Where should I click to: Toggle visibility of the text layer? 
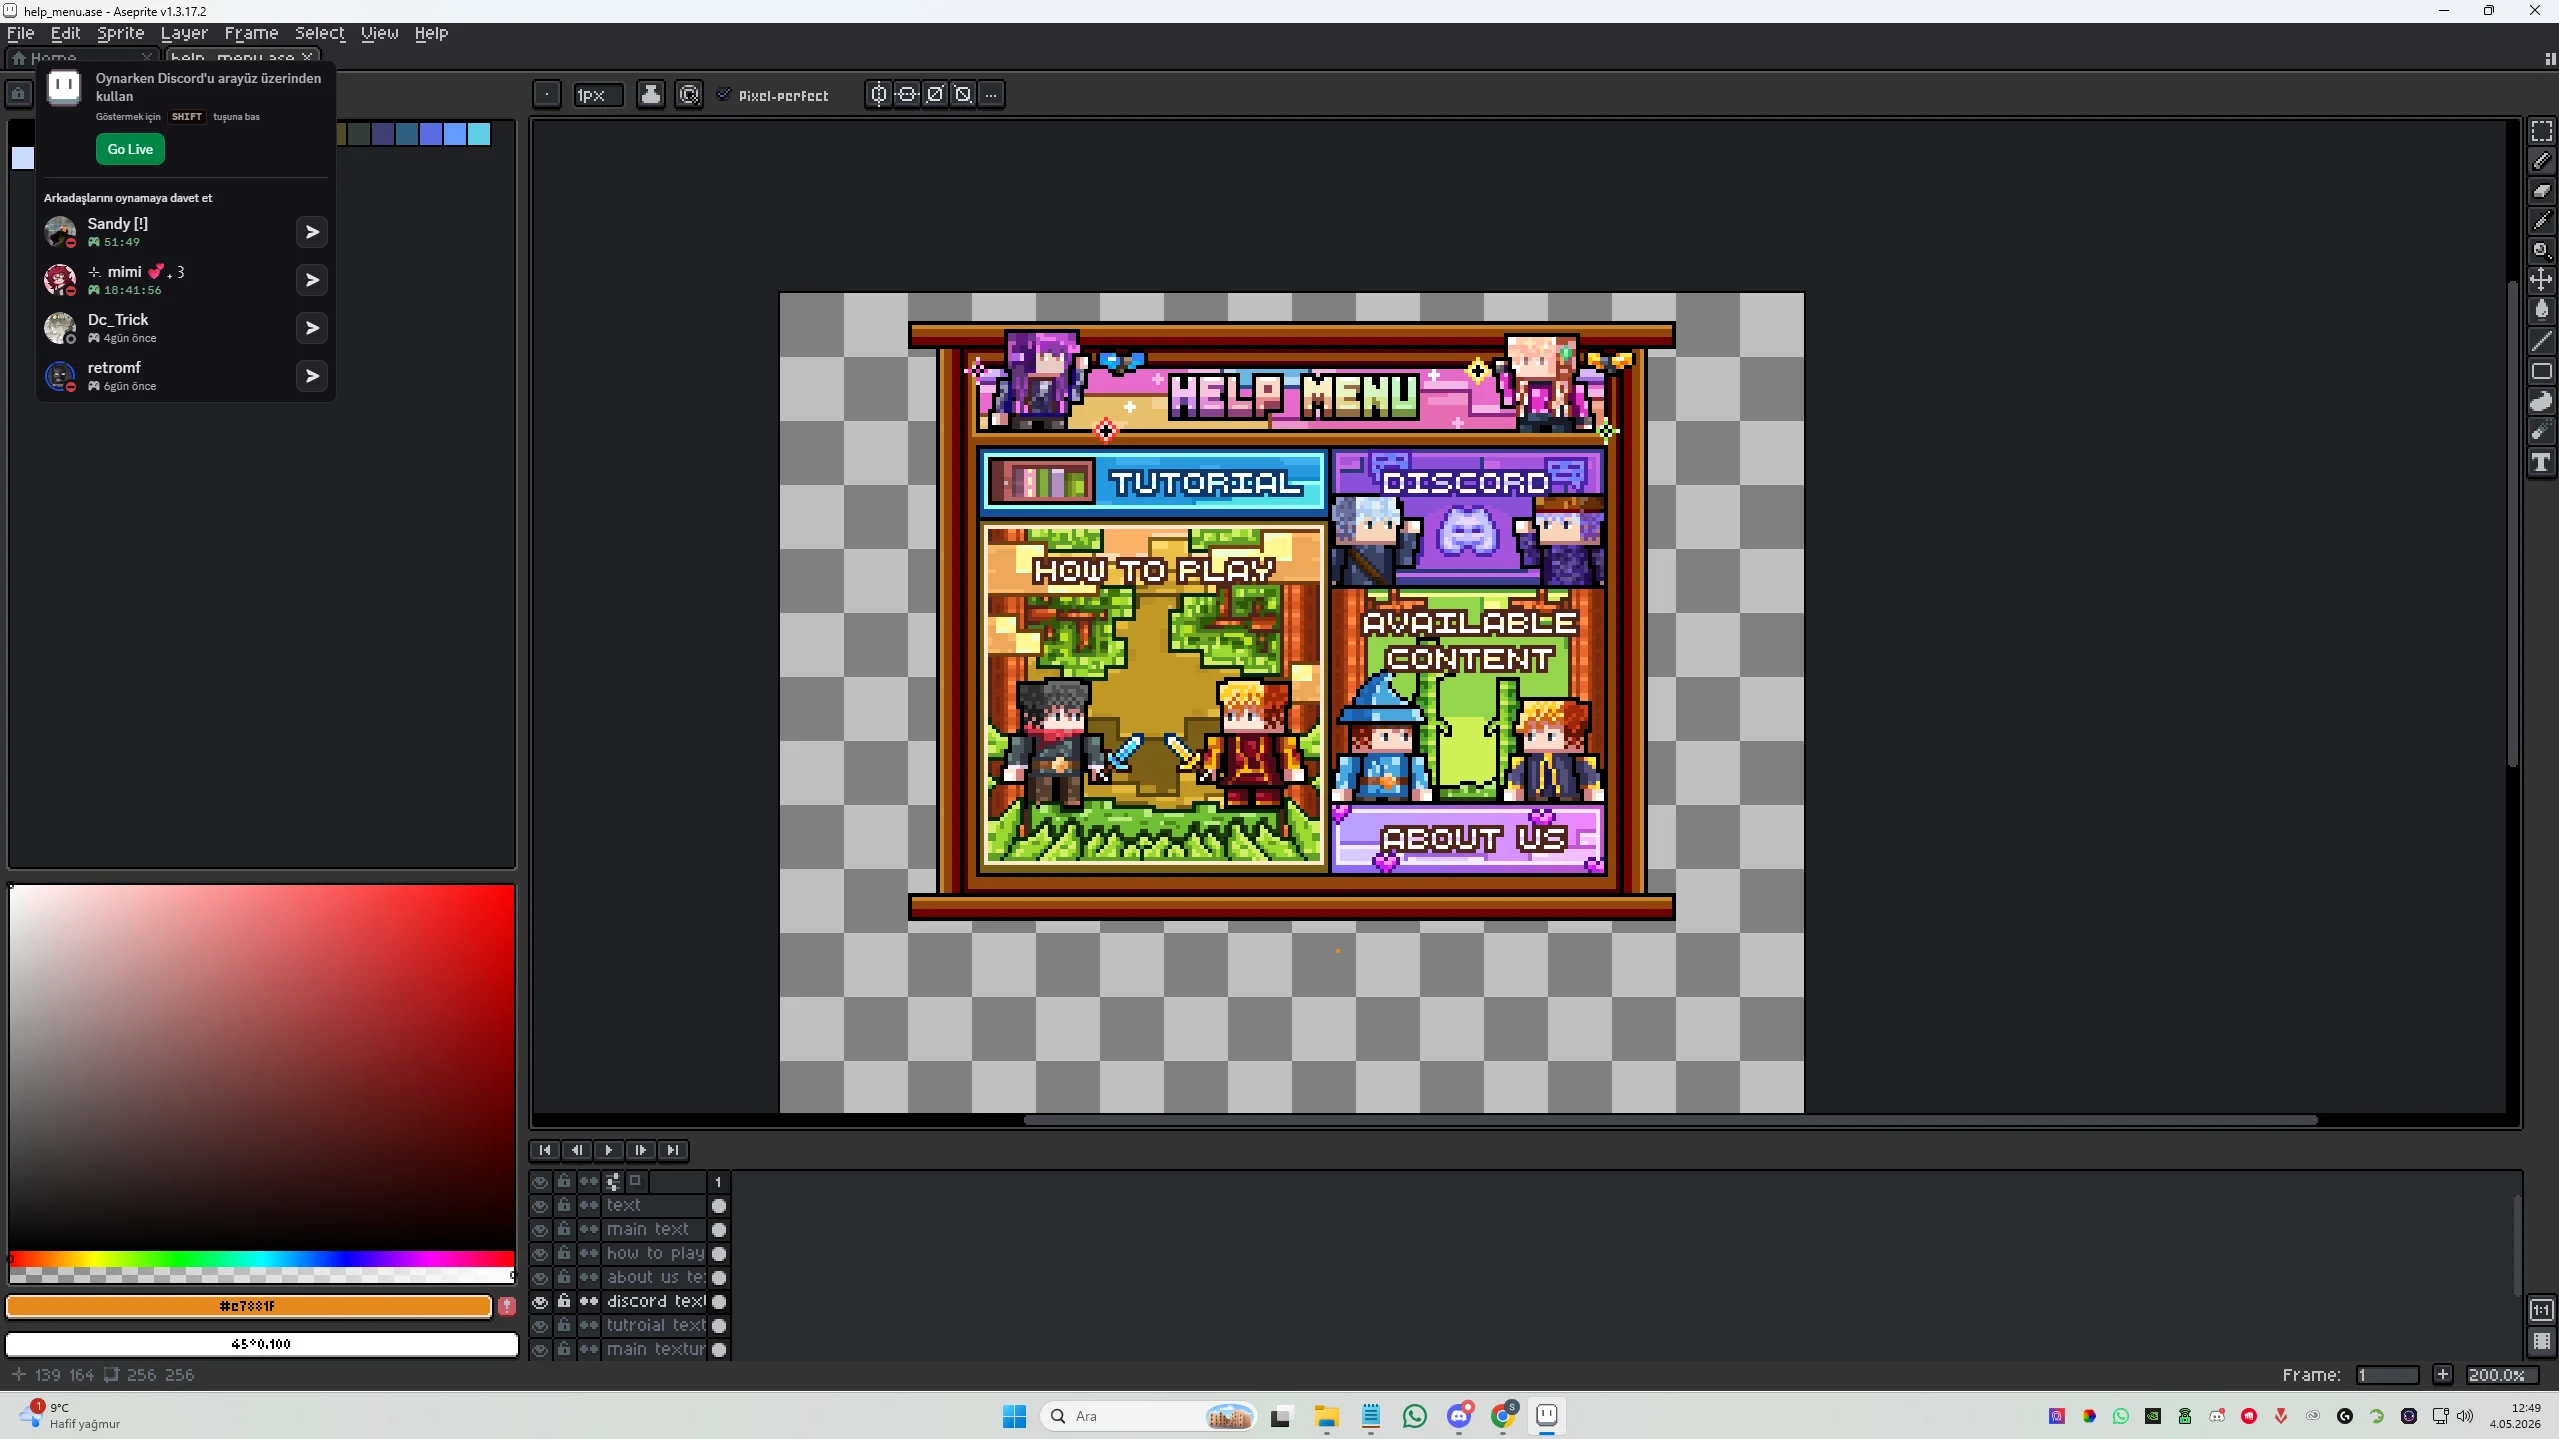pyautogui.click(x=540, y=1206)
